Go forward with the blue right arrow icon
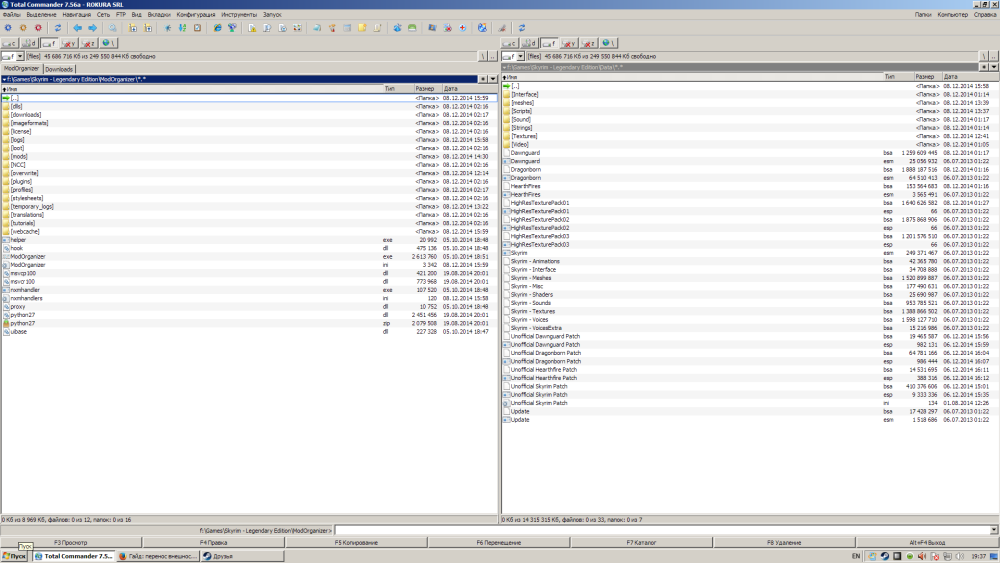 (92, 28)
